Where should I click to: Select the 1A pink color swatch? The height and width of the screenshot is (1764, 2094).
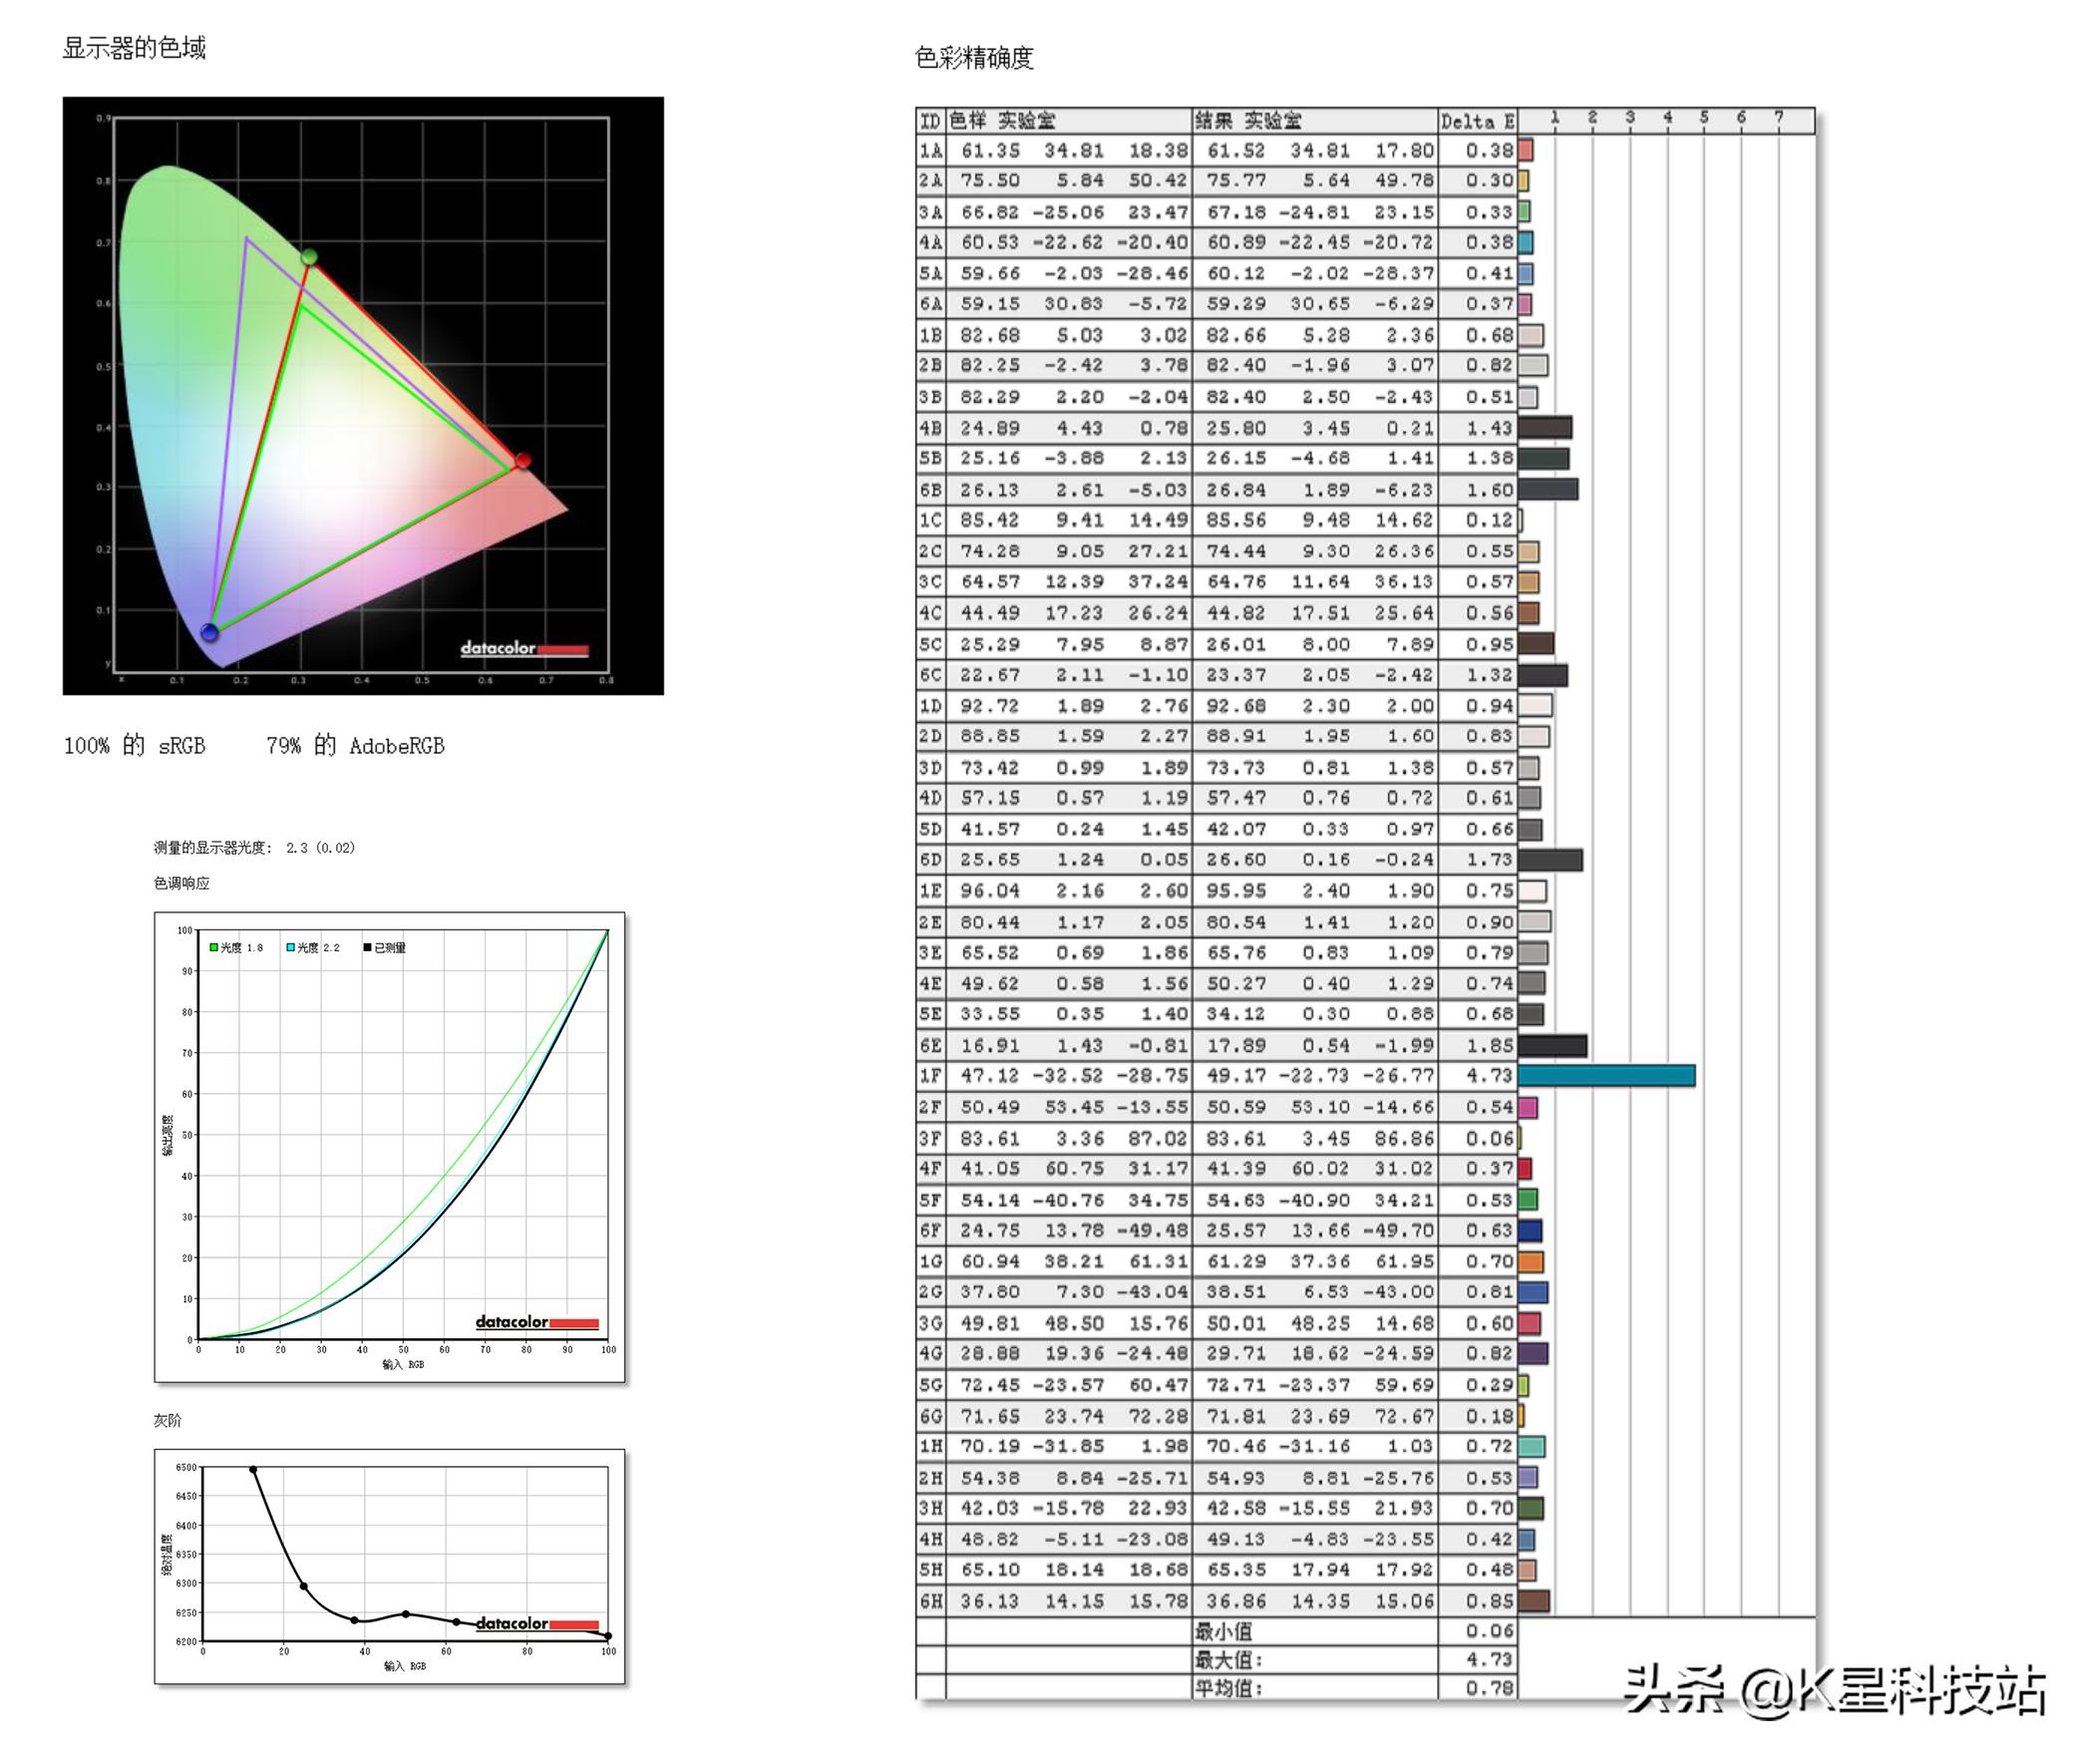click(x=1525, y=151)
